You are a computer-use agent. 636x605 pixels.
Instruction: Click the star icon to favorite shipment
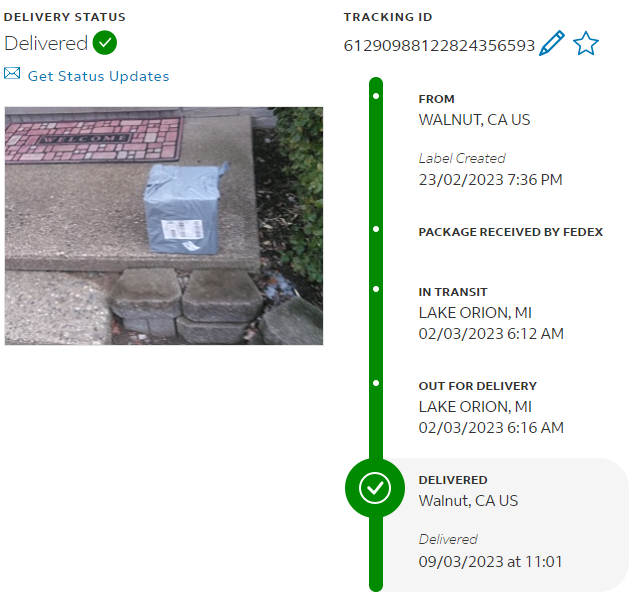pos(586,43)
